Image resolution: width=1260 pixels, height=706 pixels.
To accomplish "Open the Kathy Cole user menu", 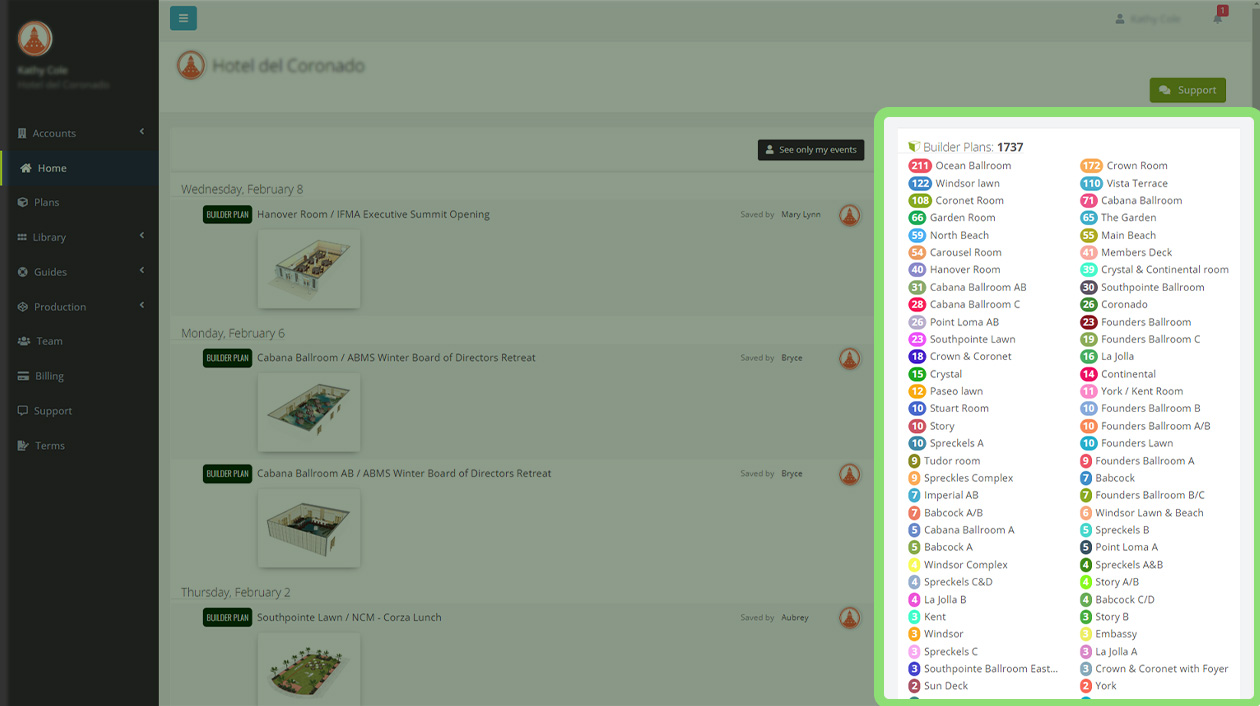I will tap(1148, 19).
